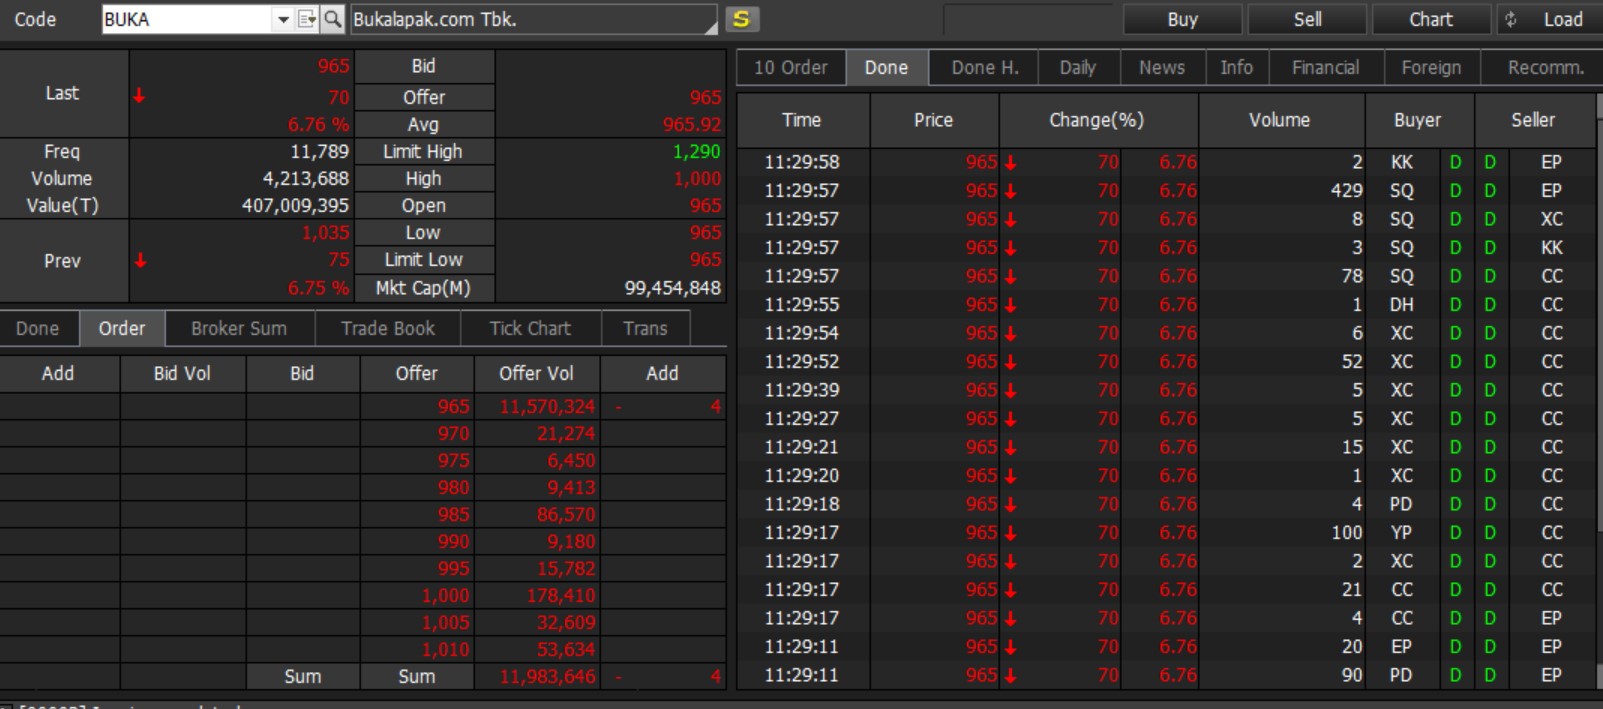Open the Trans tab

[645, 328]
